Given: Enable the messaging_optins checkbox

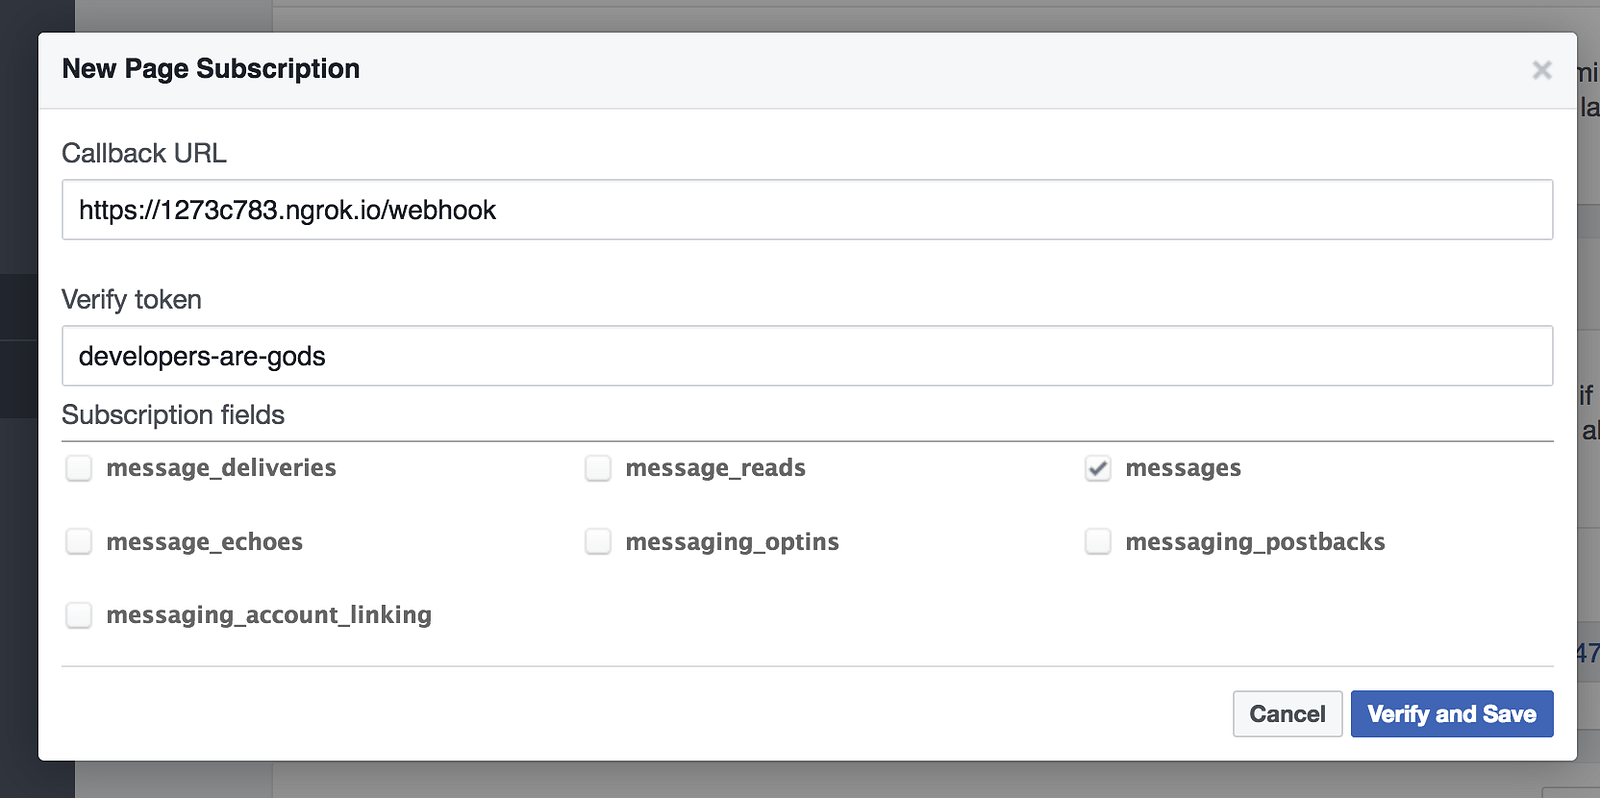Looking at the screenshot, I should 598,542.
